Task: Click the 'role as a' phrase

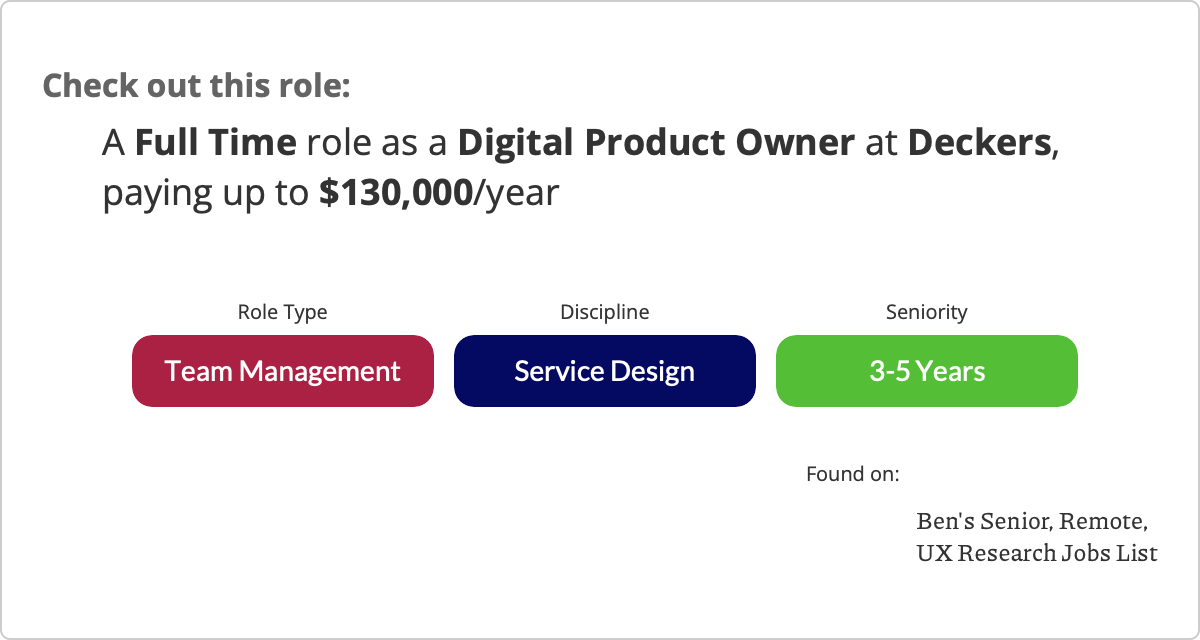Action: (x=377, y=144)
